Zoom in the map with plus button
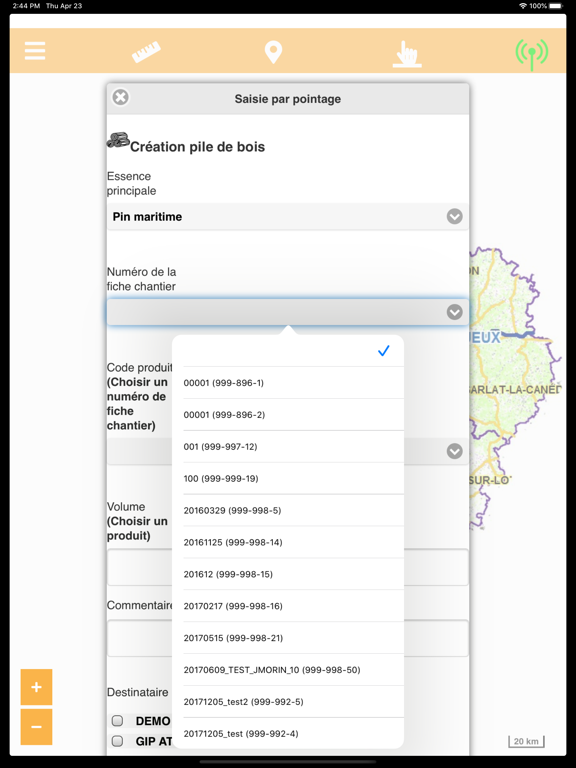The width and height of the screenshot is (576, 768). tap(36, 687)
